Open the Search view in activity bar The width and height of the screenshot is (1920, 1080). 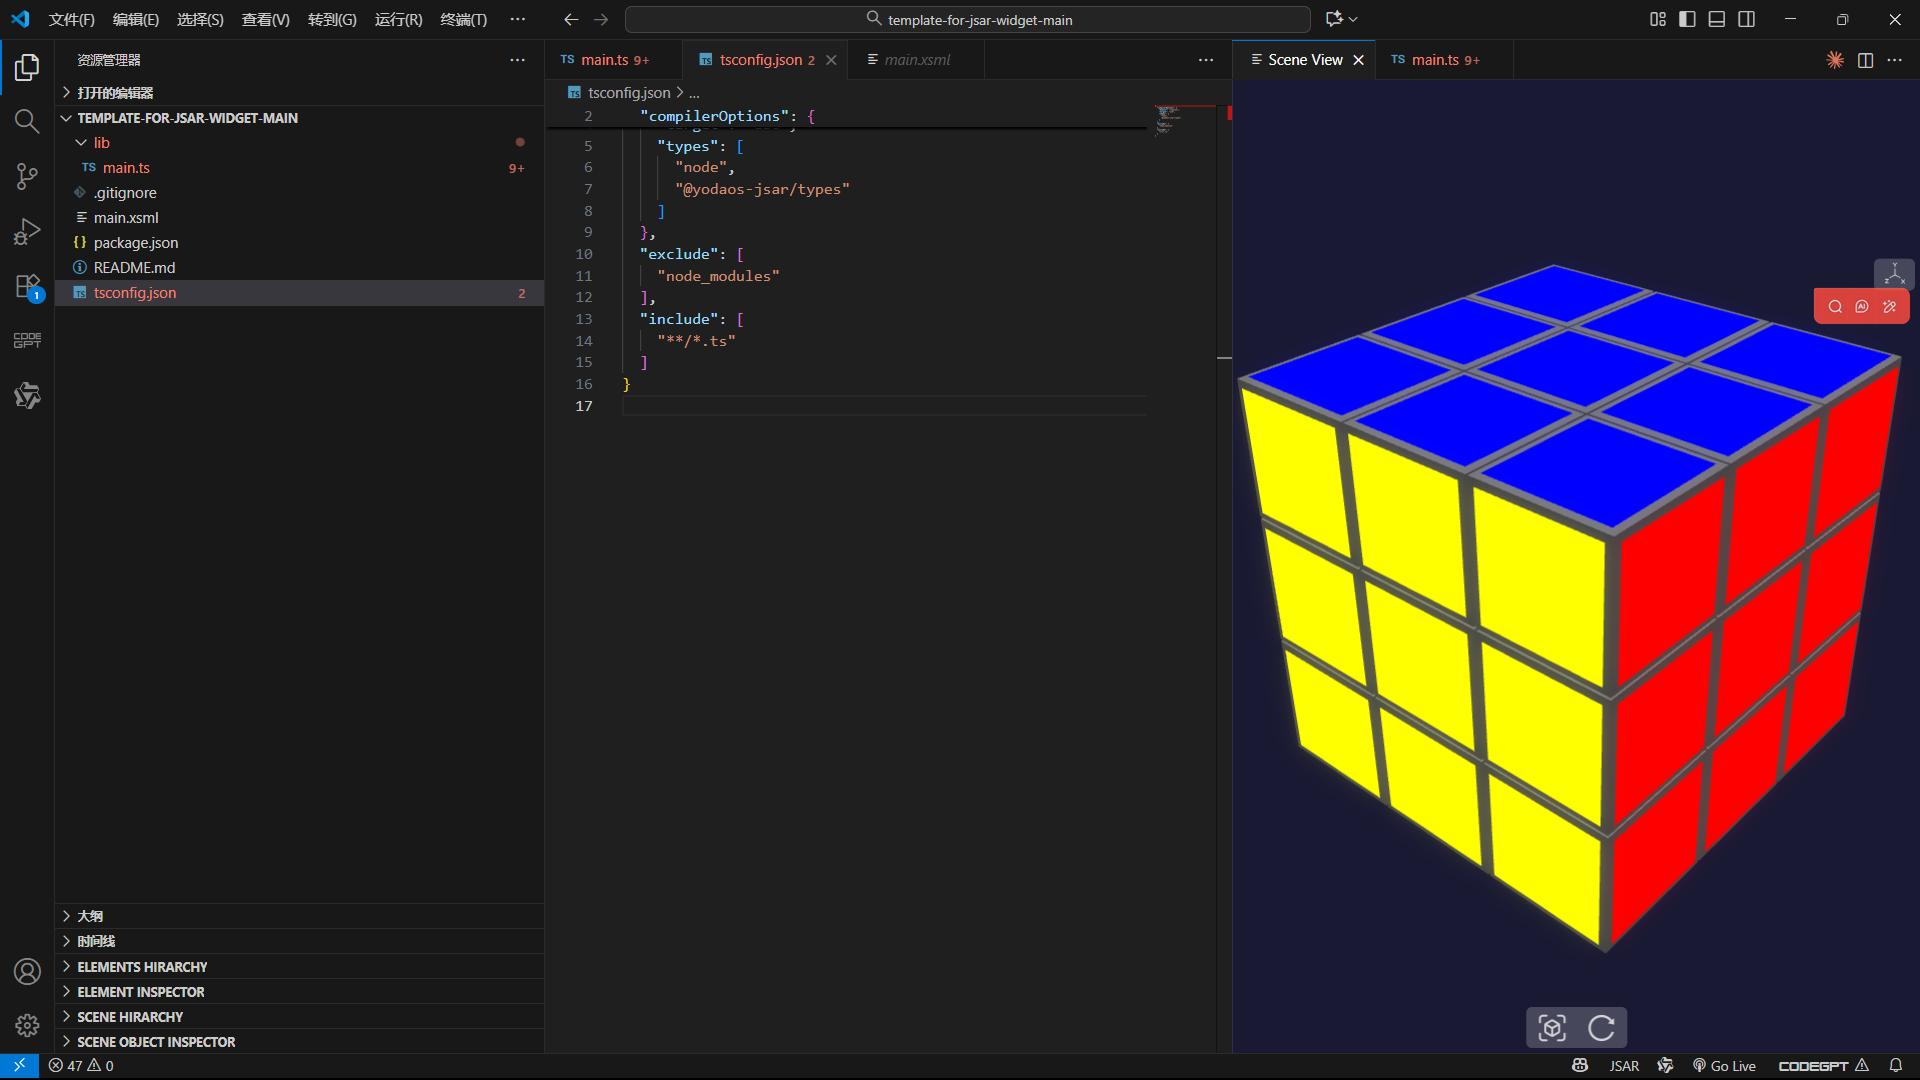[27, 122]
